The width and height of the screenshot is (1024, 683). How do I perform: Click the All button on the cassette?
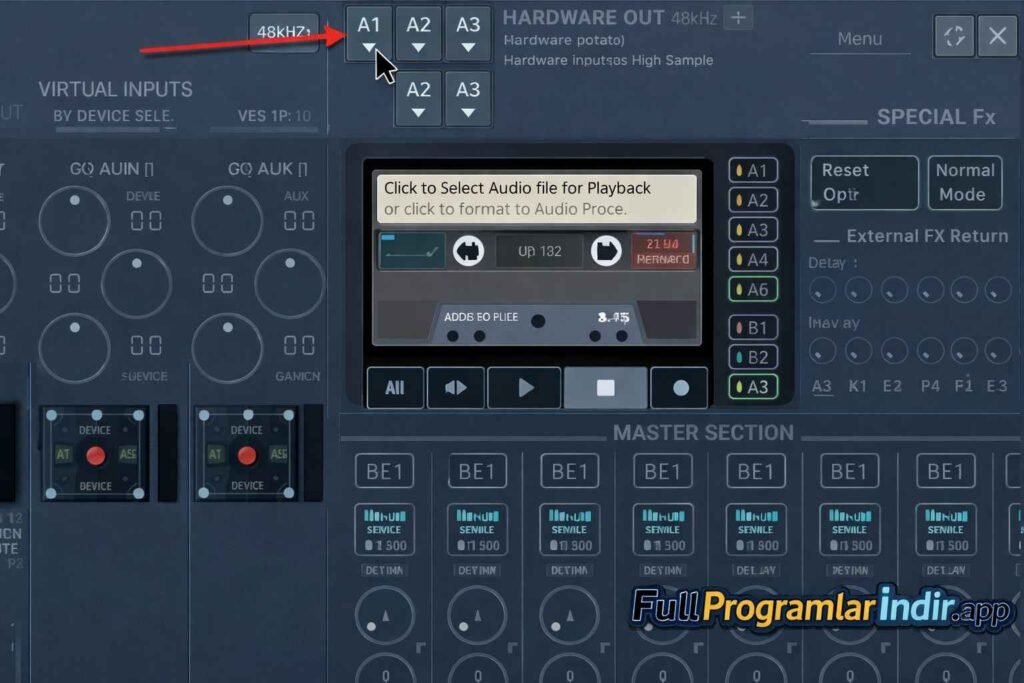(395, 388)
